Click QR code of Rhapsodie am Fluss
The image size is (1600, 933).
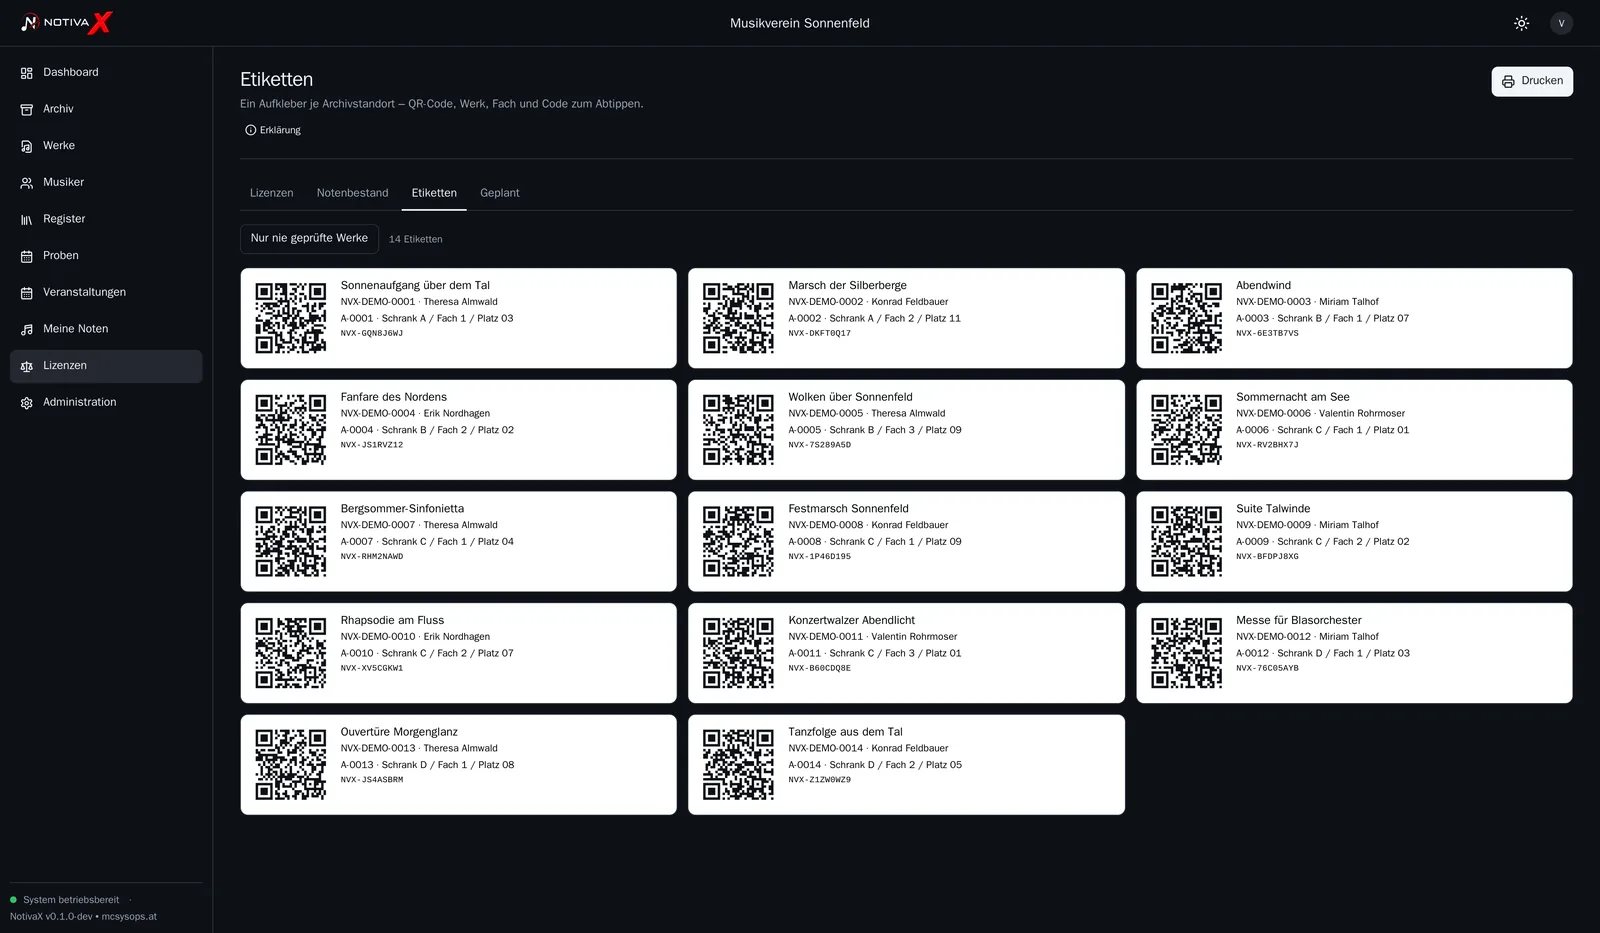click(290, 653)
